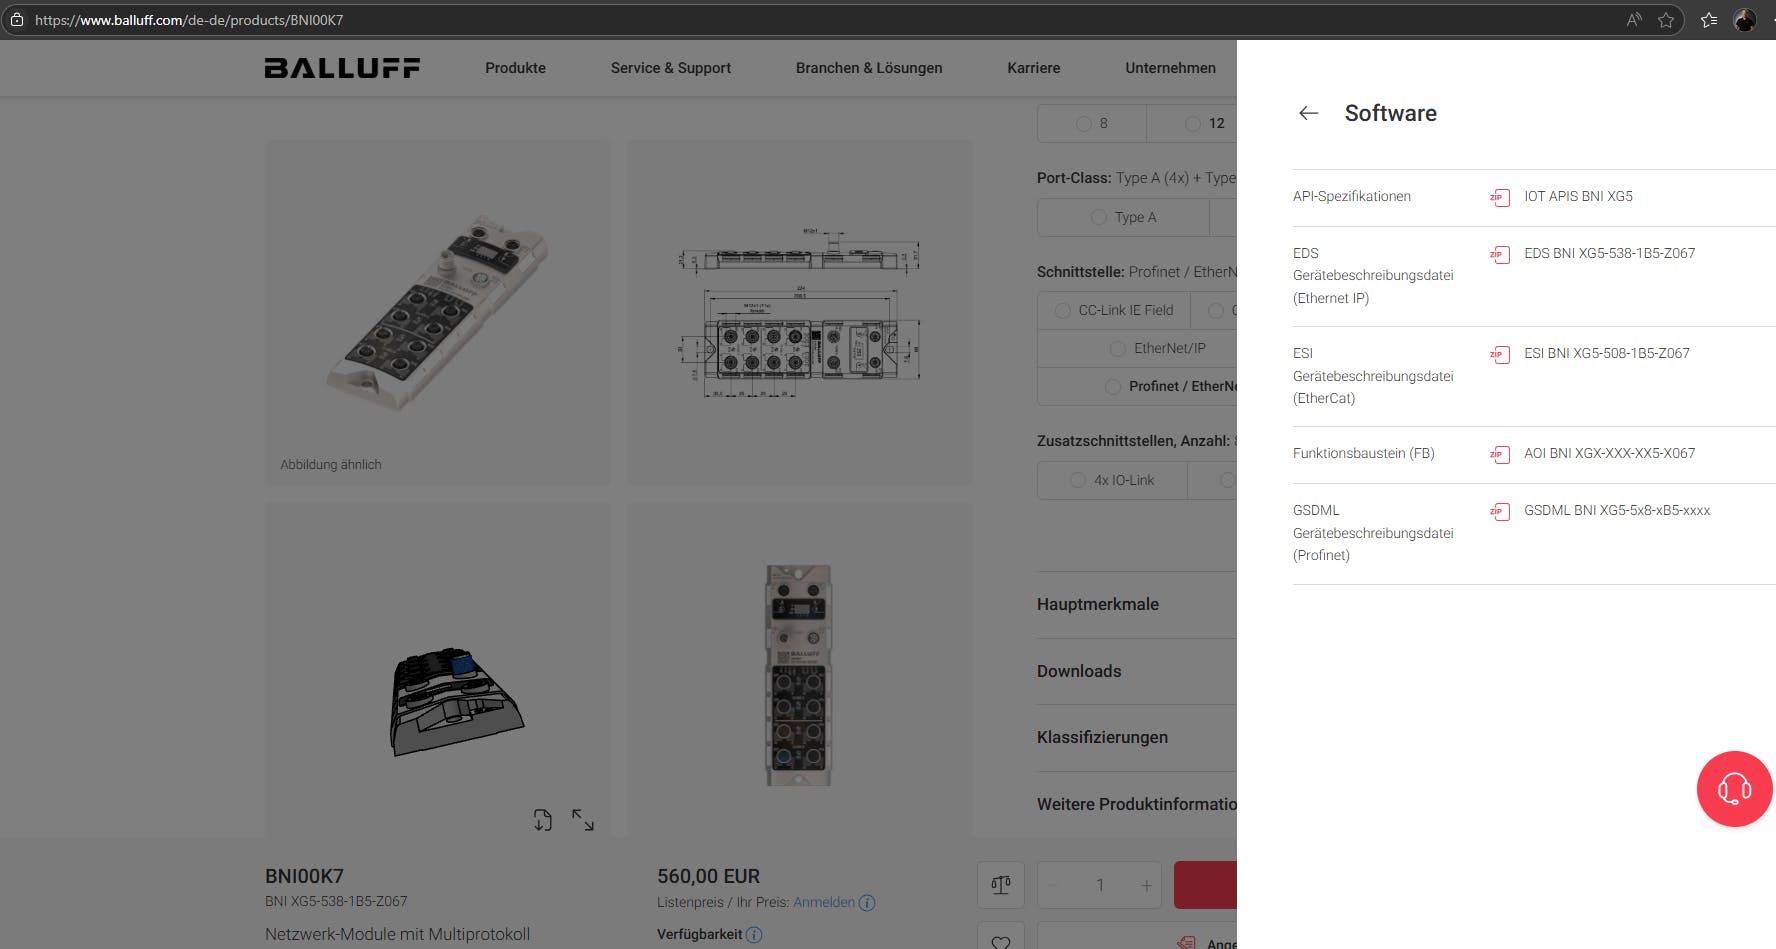The width and height of the screenshot is (1776, 949).
Task: Click the quantity input field
Action: click(1099, 885)
